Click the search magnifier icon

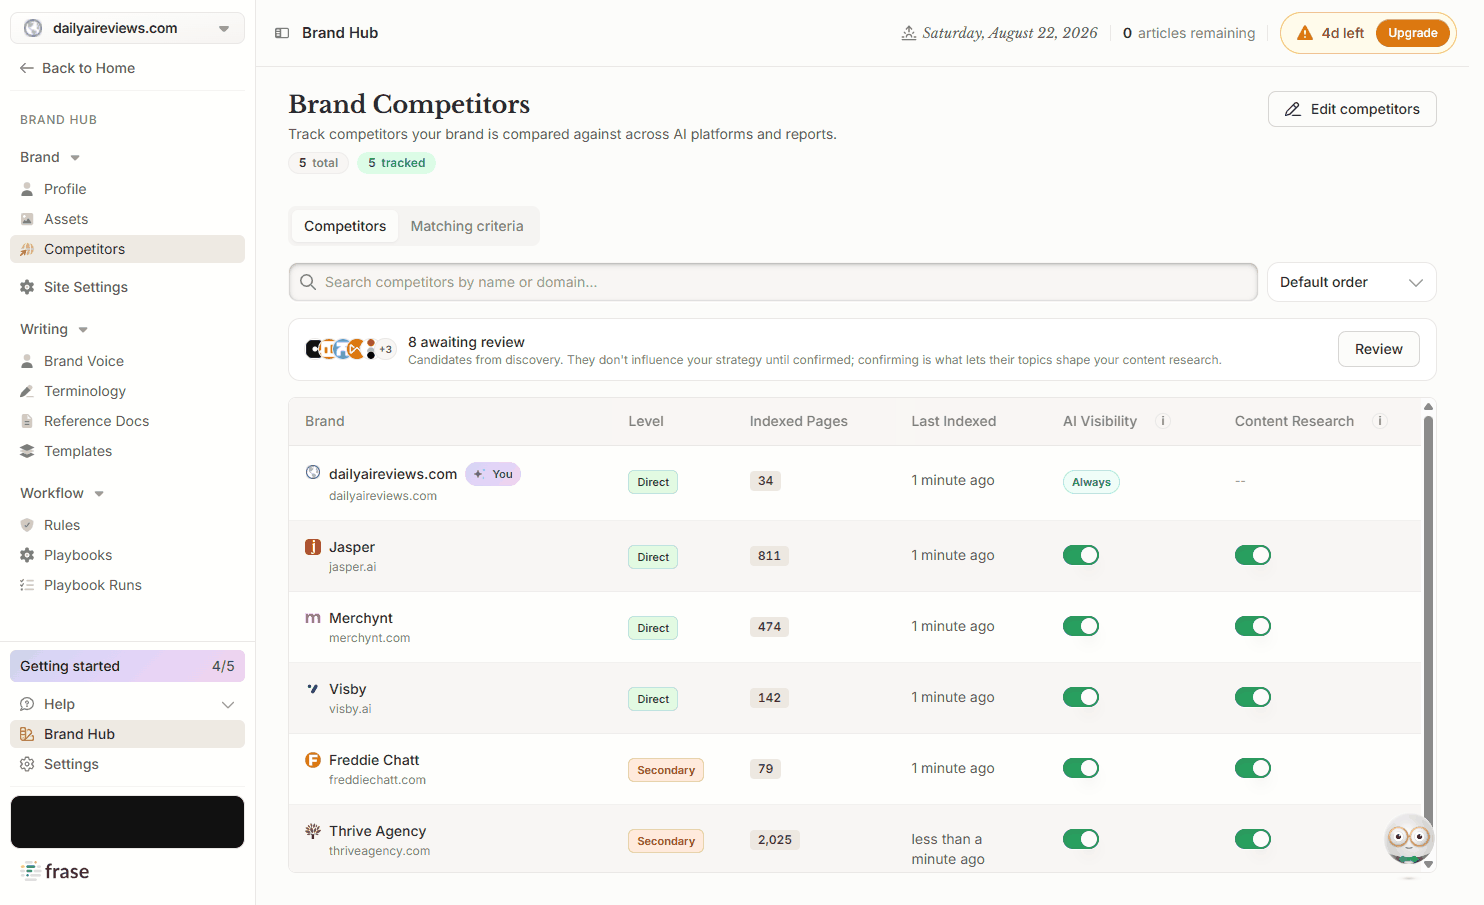(x=308, y=282)
